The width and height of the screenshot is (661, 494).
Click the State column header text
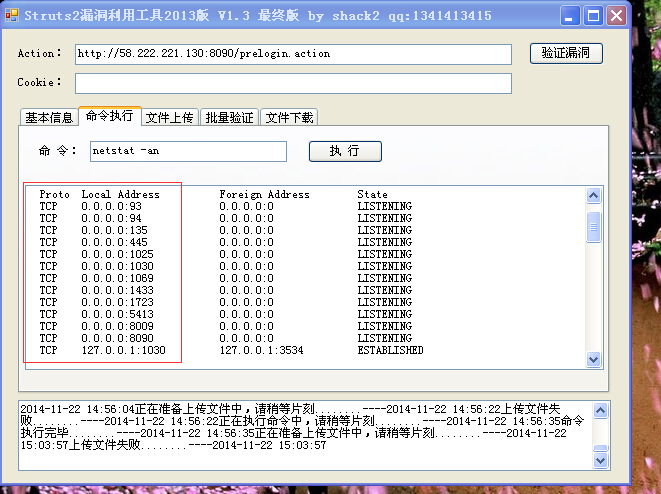(x=372, y=194)
